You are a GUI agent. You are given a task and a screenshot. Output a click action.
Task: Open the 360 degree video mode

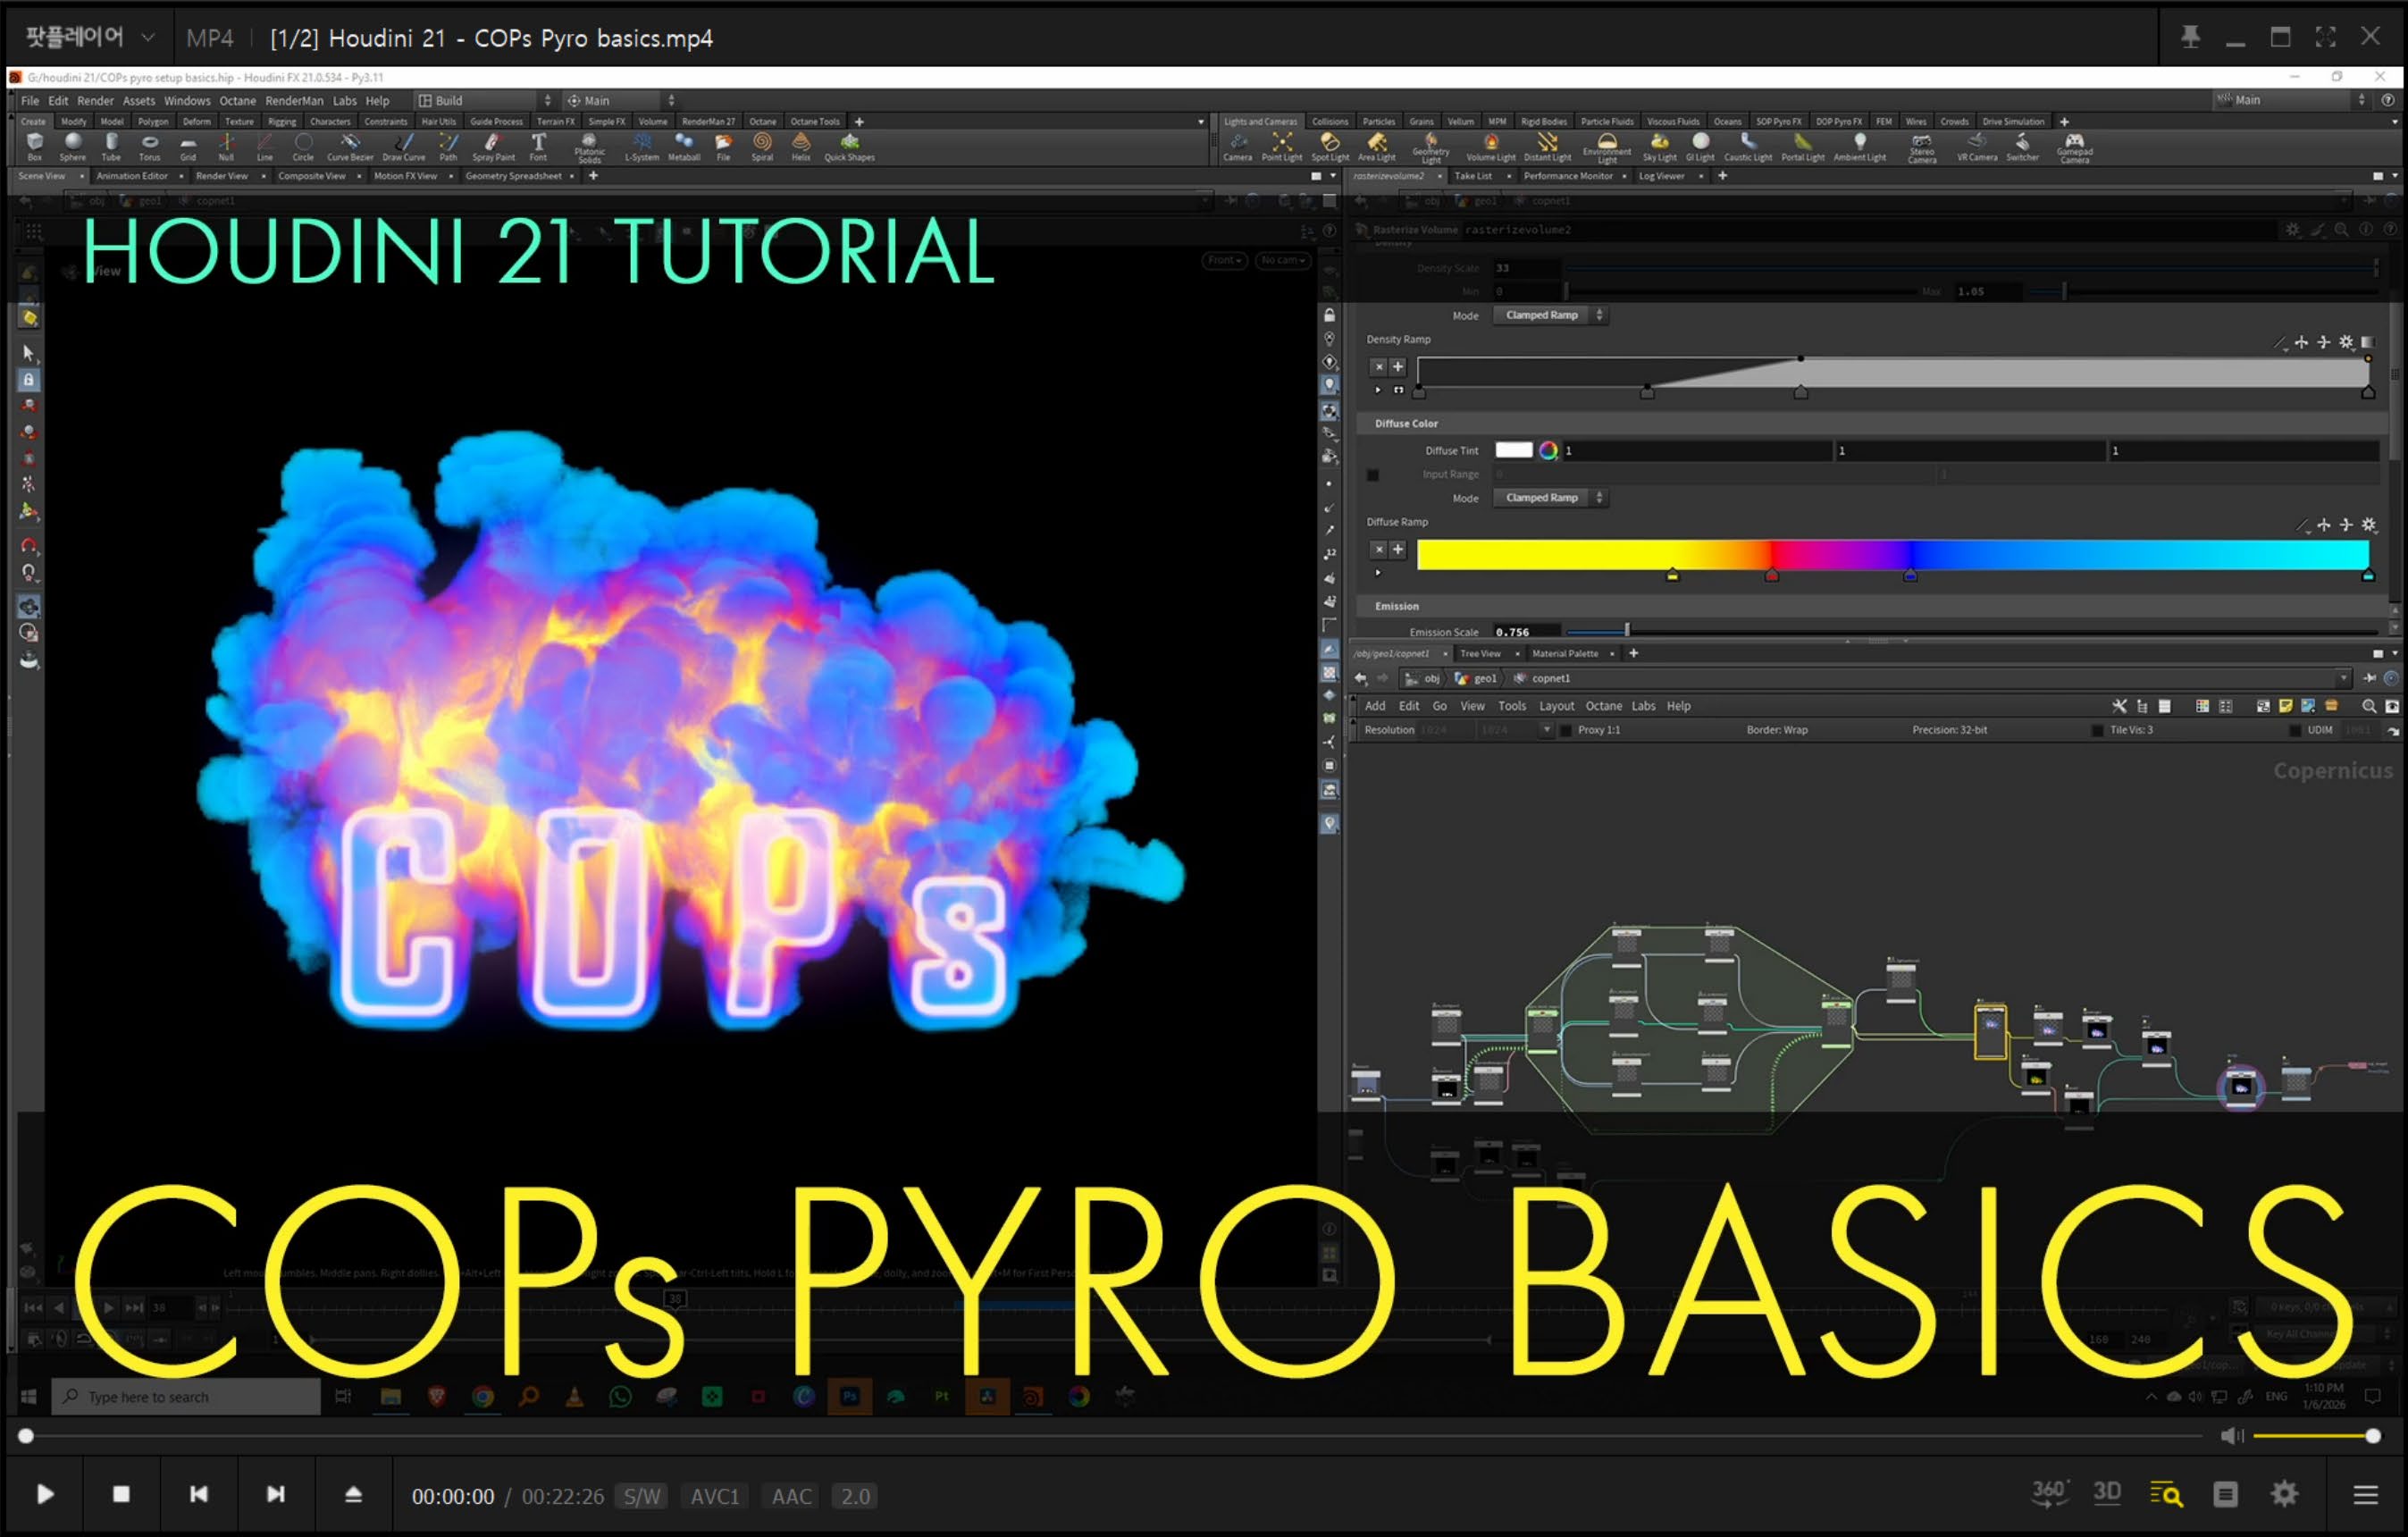click(2049, 1493)
